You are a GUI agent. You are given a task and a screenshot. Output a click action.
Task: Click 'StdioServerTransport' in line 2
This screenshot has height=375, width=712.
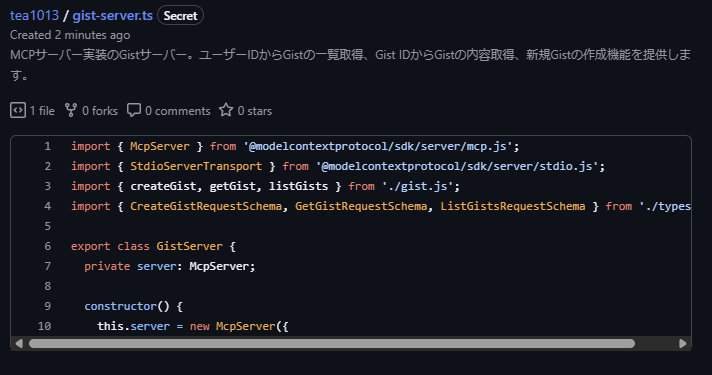[x=196, y=166]
